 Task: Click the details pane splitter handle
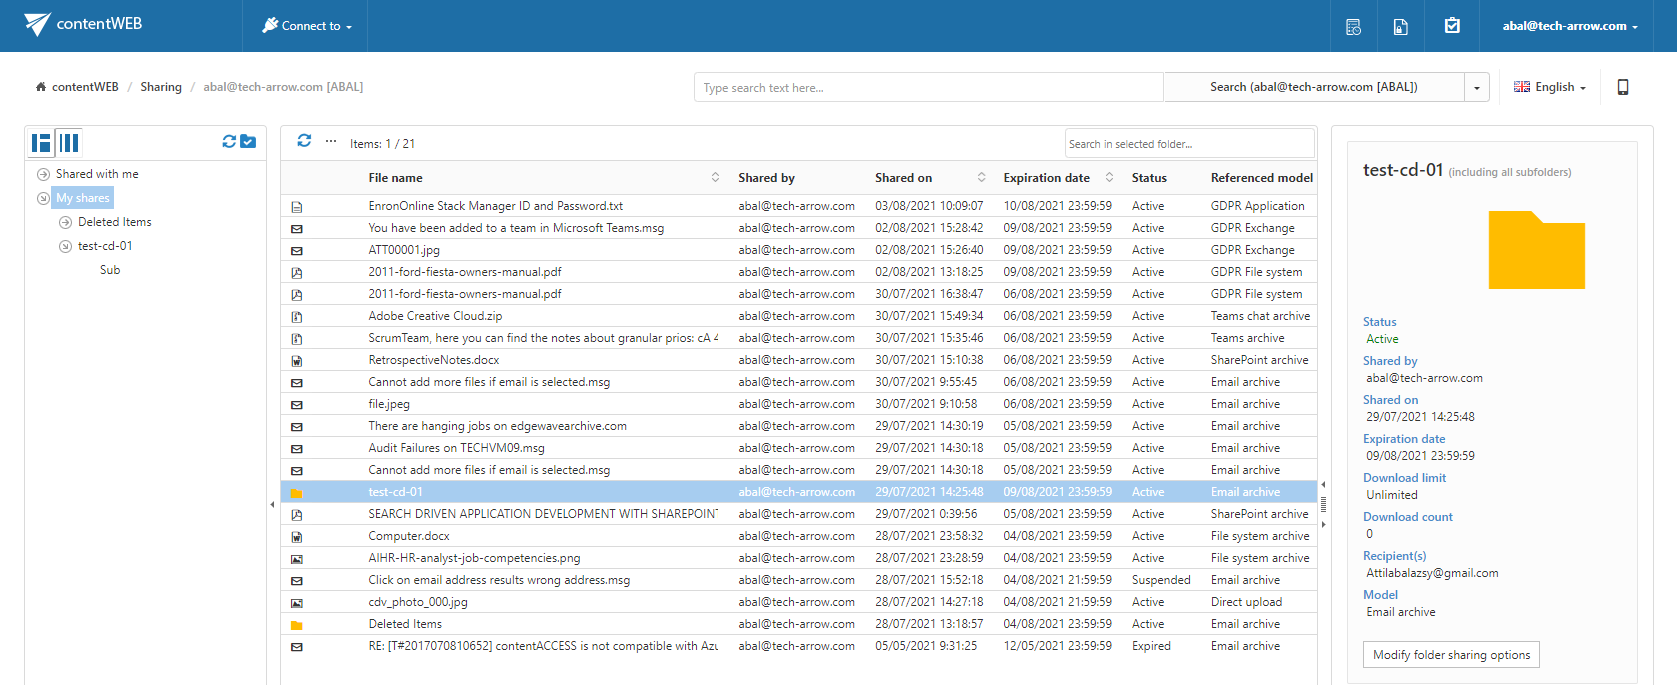1324,505
